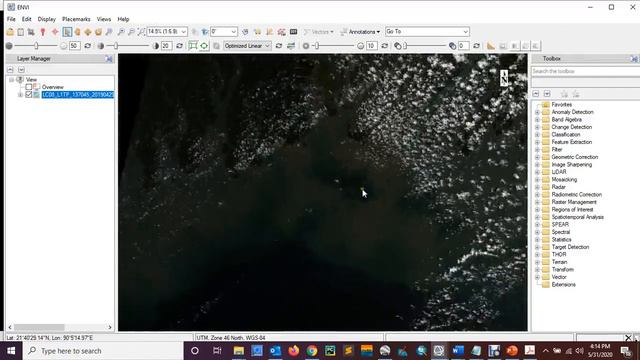Choose the Select arrow tool

[x=67, y=32]
